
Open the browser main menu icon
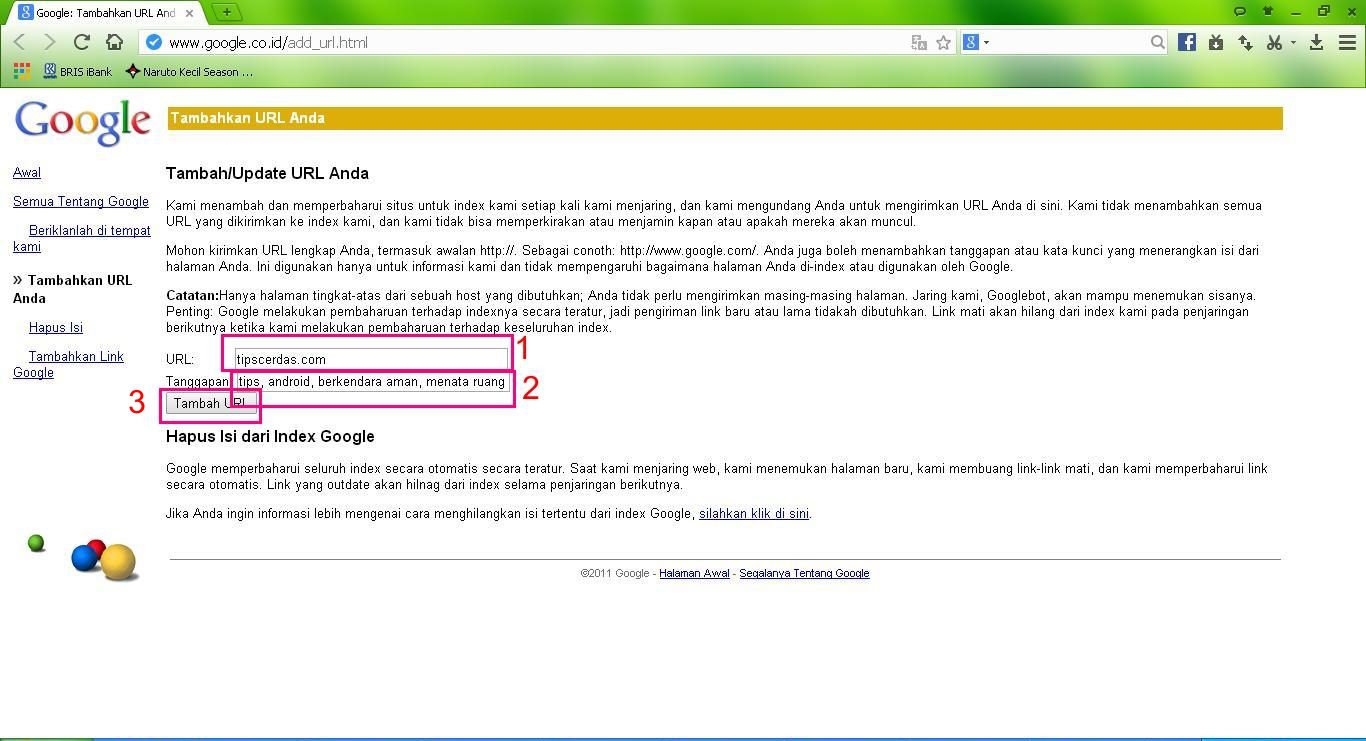click(x=1346, y=42)
